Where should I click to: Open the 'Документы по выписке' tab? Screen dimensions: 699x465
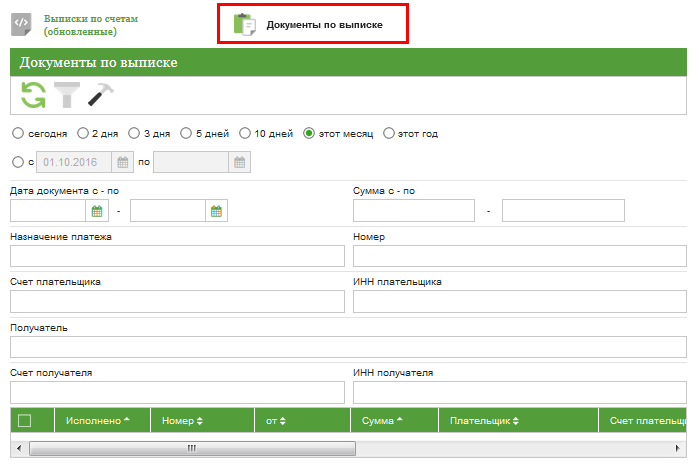tap(312, 24)
